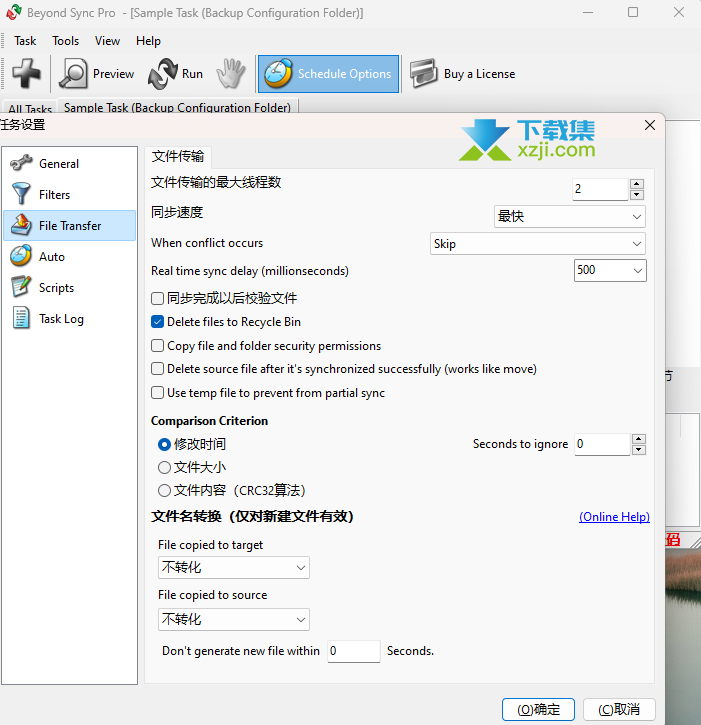
Task: Click the Filters funnel icon
Action: 21,194
